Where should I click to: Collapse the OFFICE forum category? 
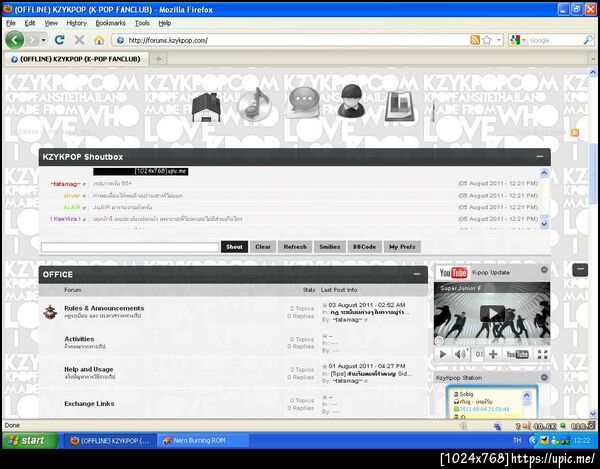pyautogui.click(x=417, y=274)
